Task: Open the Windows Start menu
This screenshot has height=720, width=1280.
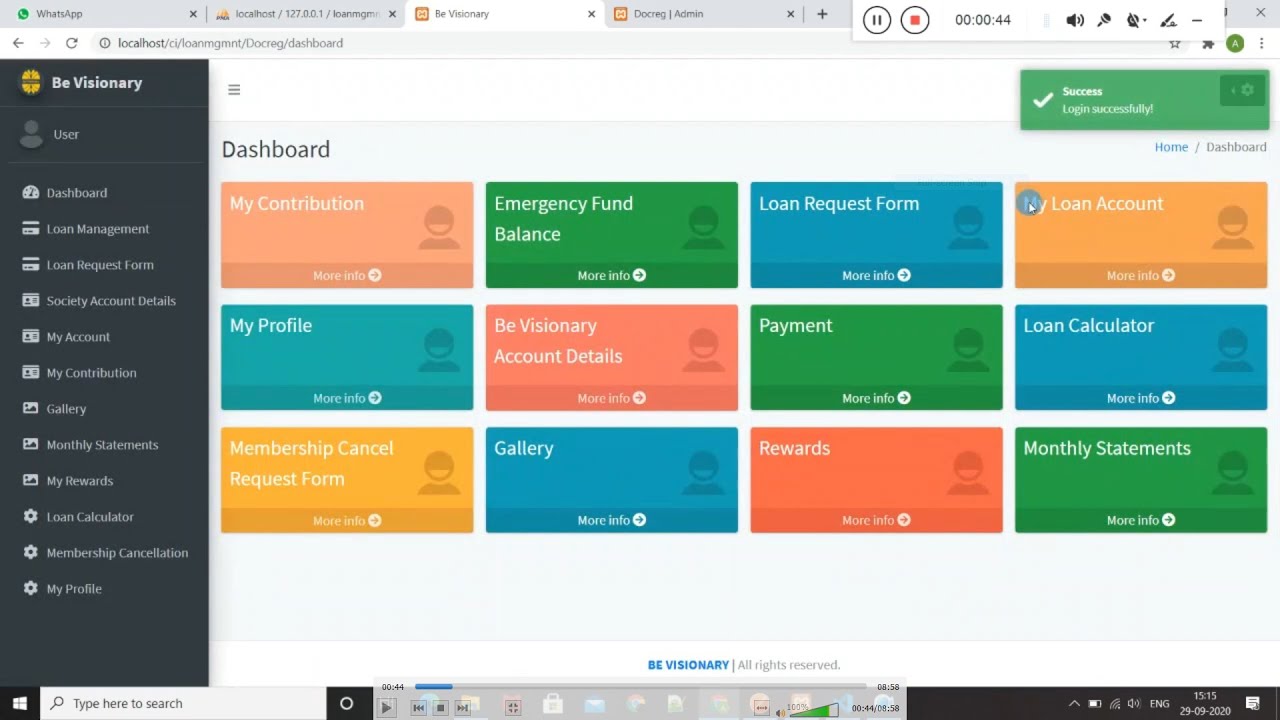Action: tap(19, 703)
